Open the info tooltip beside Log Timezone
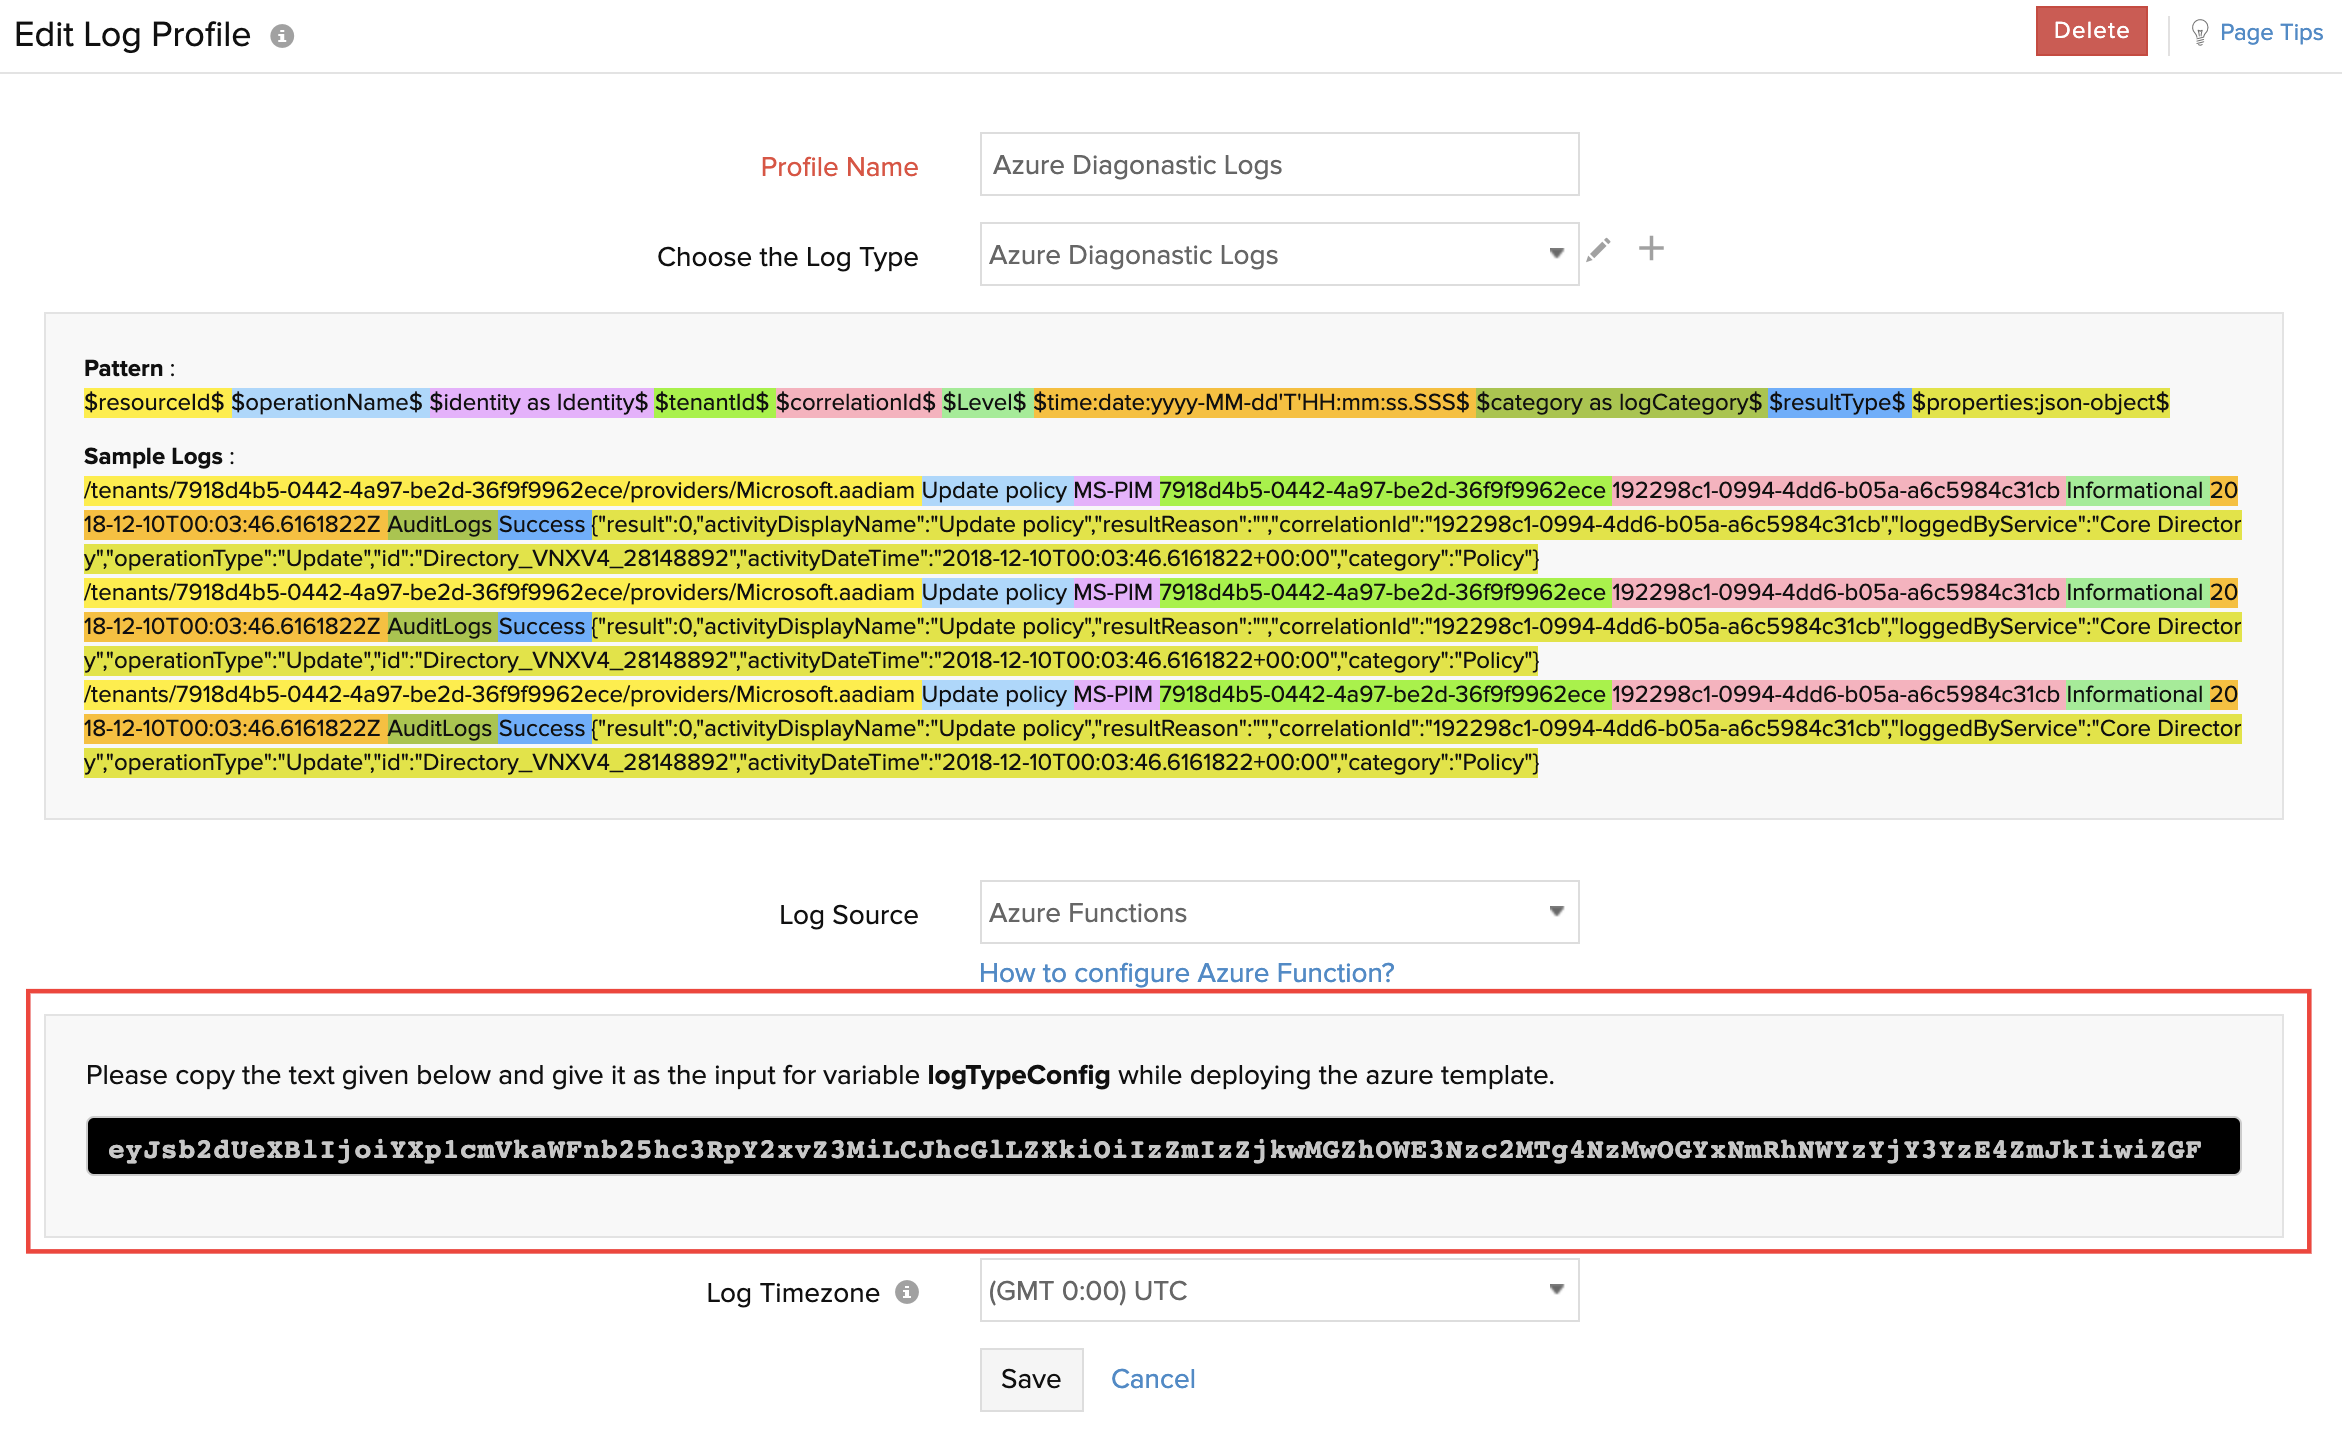 pyautogui.click(x=906, y=1293)
